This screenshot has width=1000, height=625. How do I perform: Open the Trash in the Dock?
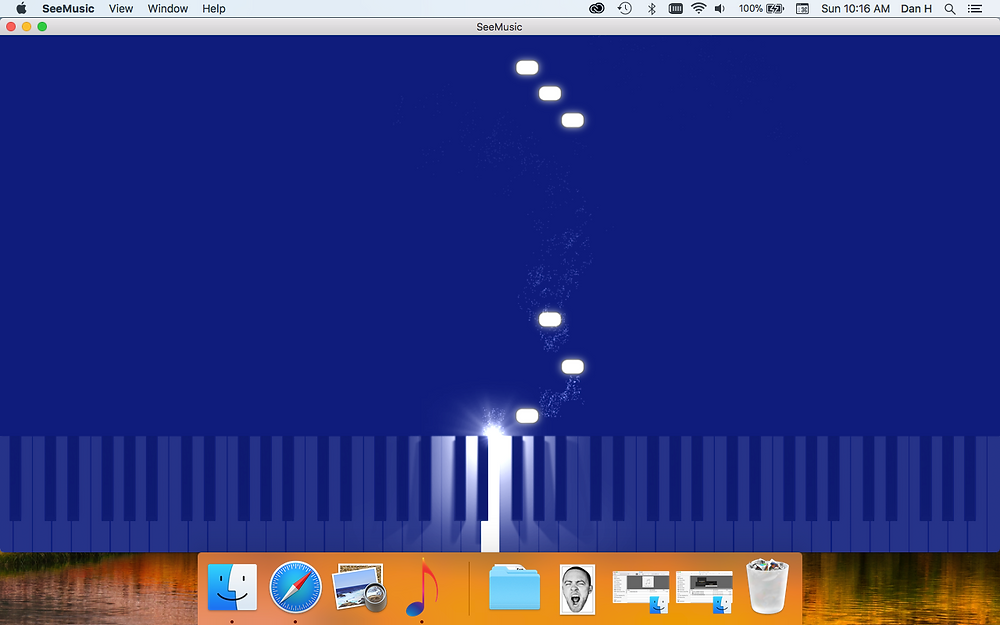[x=767, y=586]
